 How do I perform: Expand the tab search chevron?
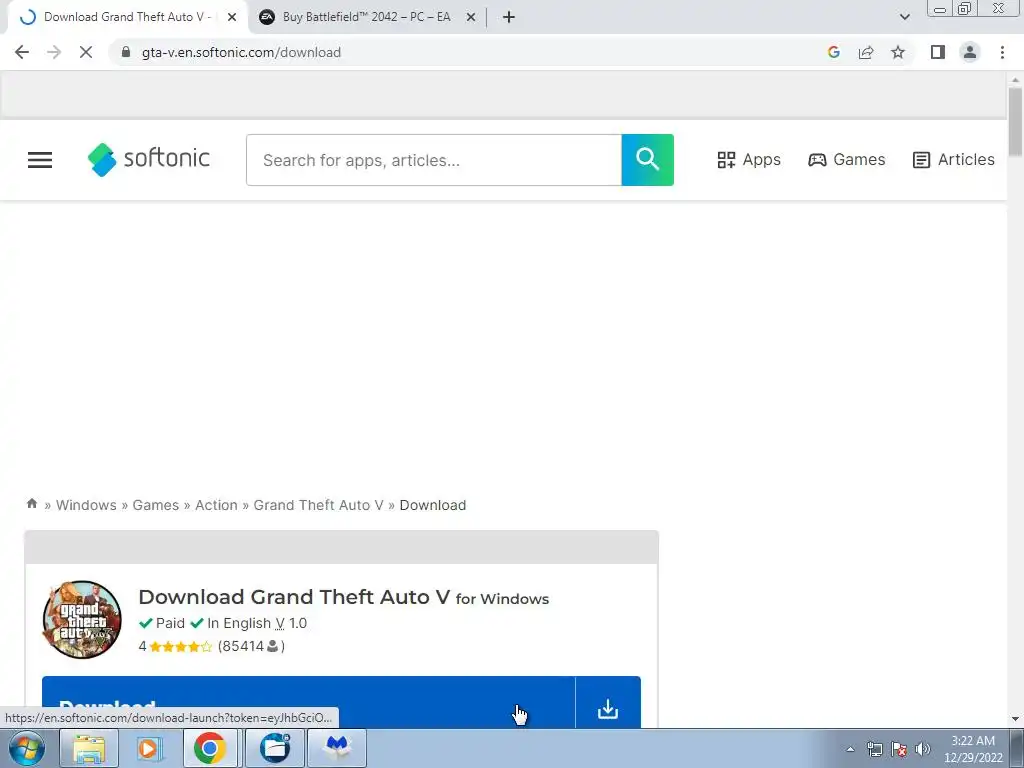coord(904,17)
